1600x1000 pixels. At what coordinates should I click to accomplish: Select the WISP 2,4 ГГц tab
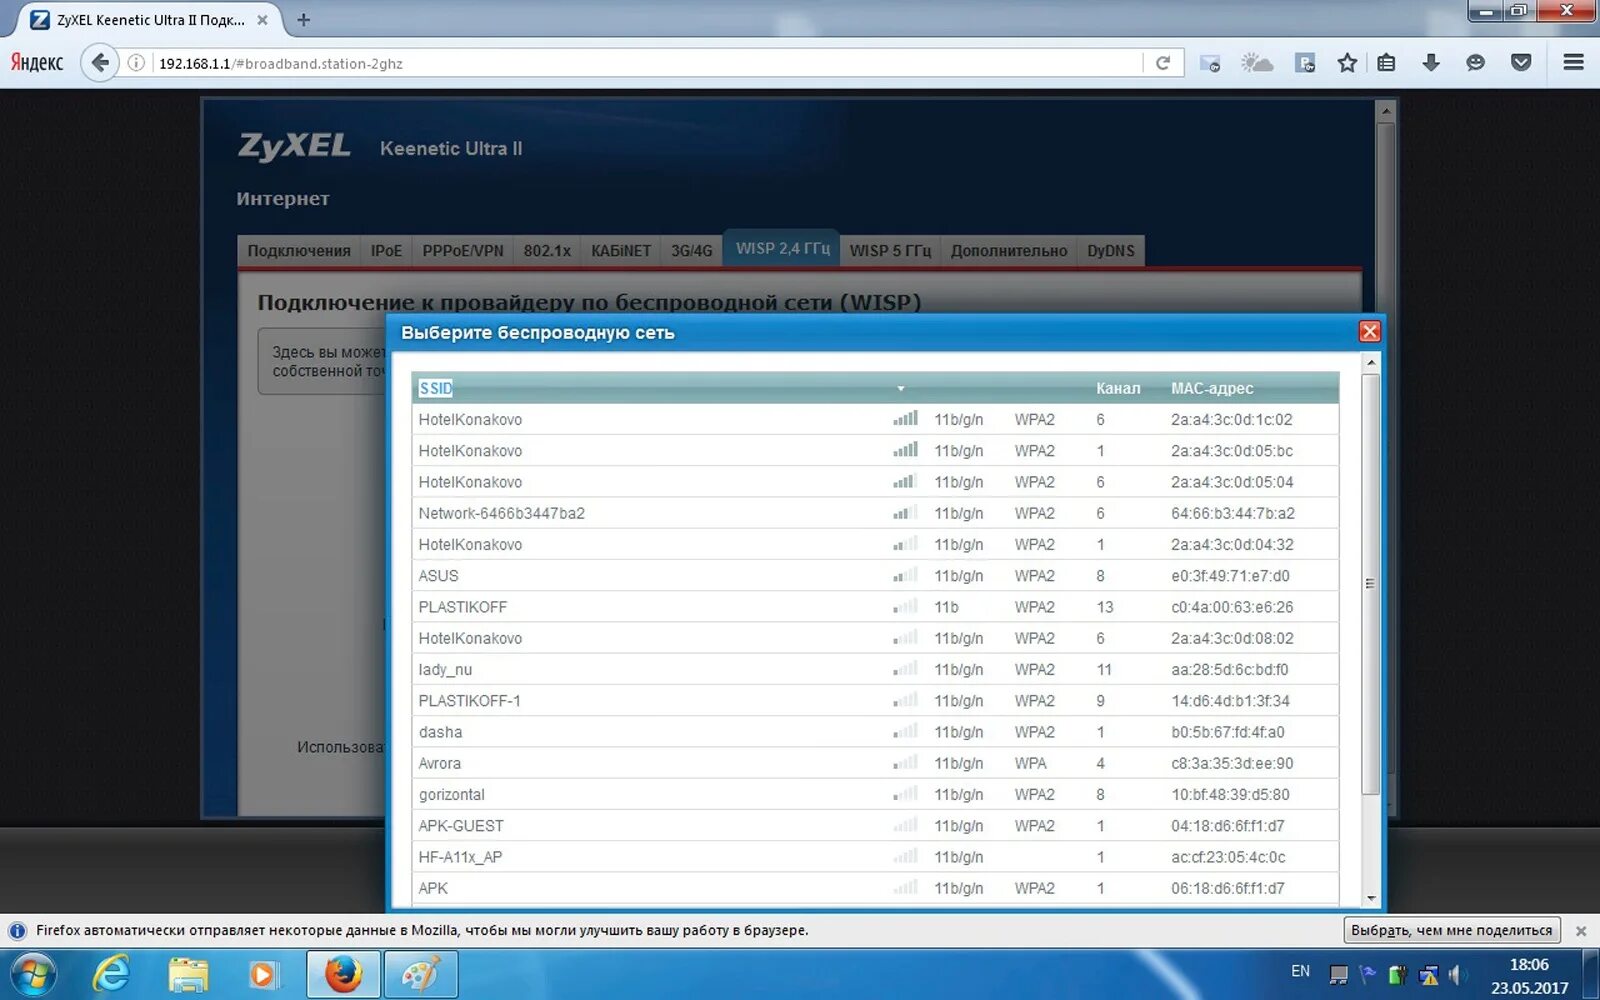(x=782, y=249)
